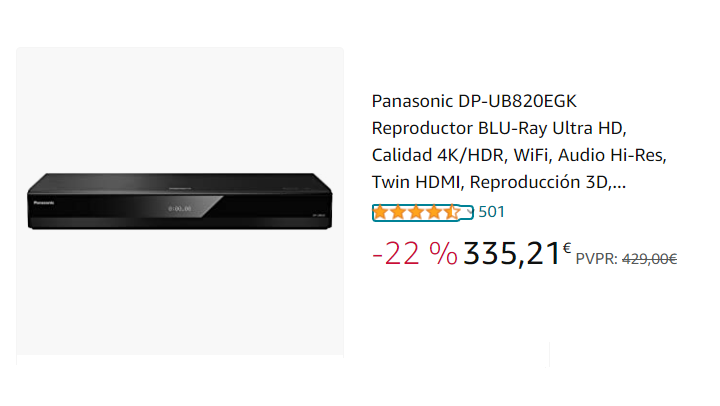Open the Panasonic DP-UB820EGK product title

coord(474,101)
